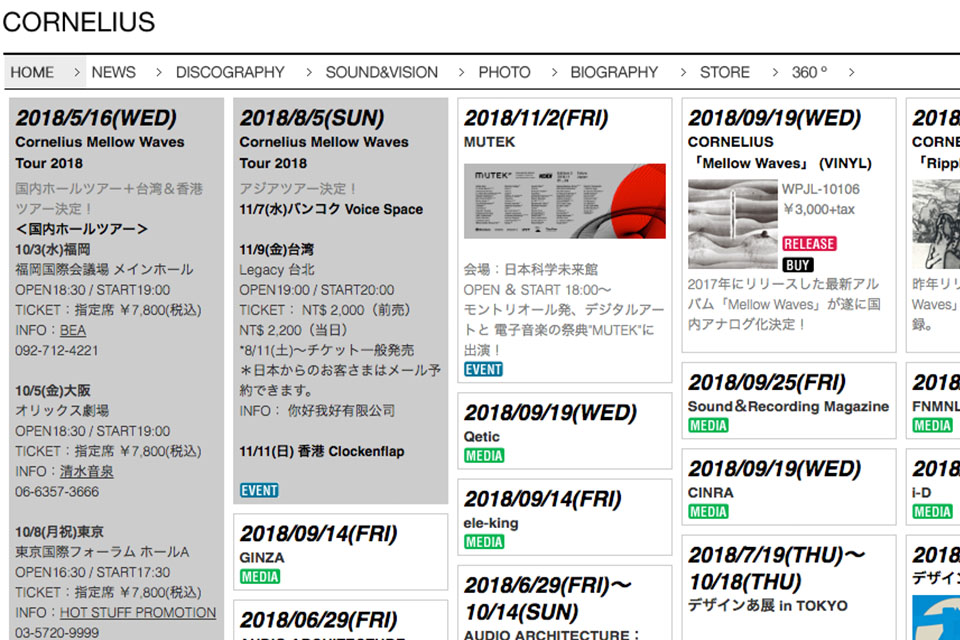Click the 2018/8/5(SUN) date heading
This screenshot has width=960, height=640.
point(312,118)
